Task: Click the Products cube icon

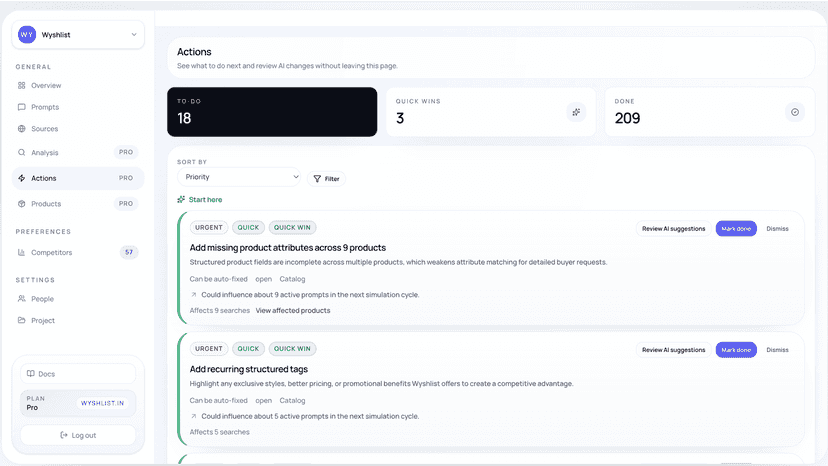Action: click(x=22, y=203)
